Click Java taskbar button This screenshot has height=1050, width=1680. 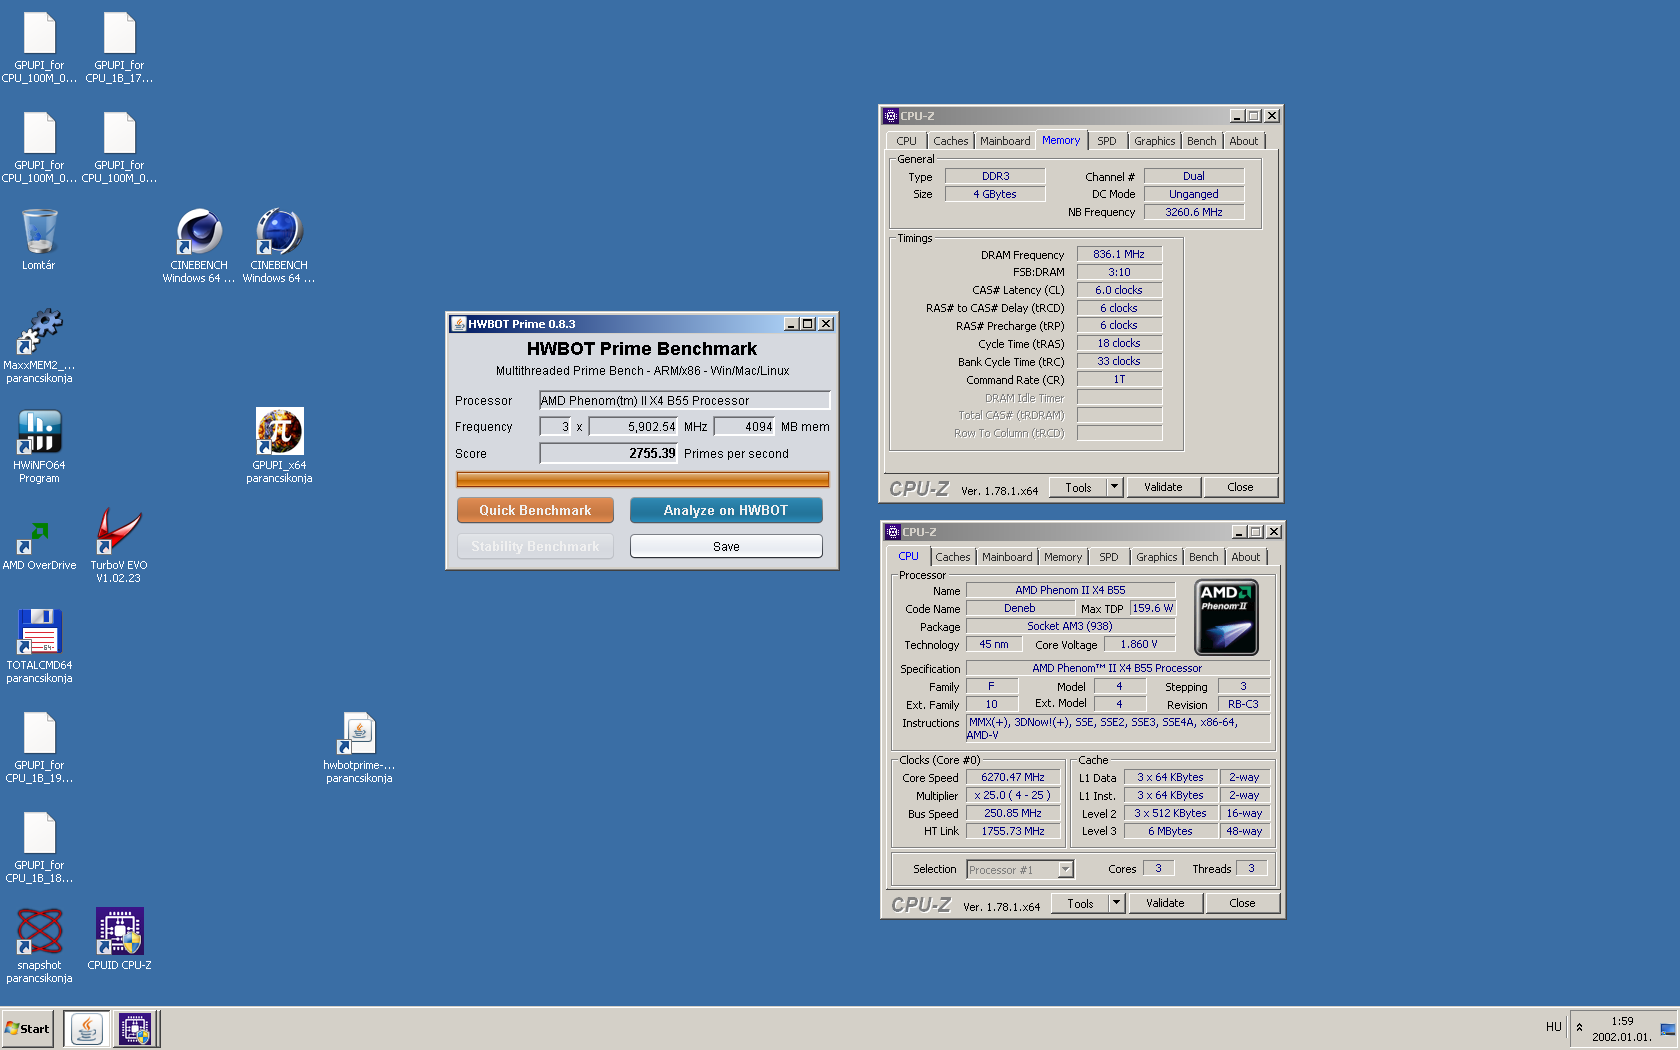tap(87, 1028)
